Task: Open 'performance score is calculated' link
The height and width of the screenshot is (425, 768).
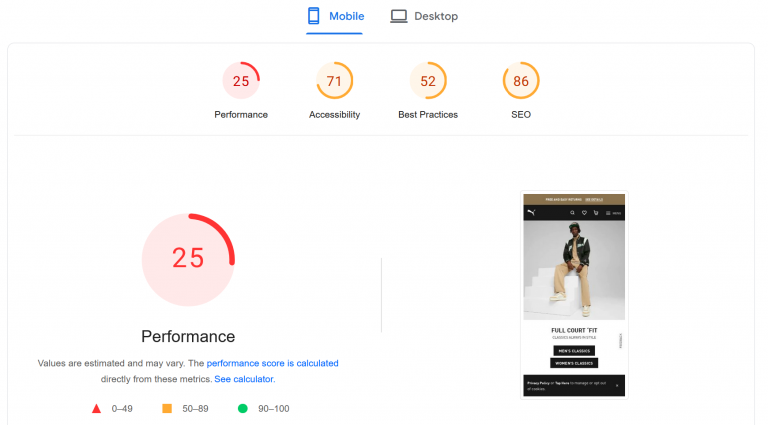Action: click(x=272, y=363)
